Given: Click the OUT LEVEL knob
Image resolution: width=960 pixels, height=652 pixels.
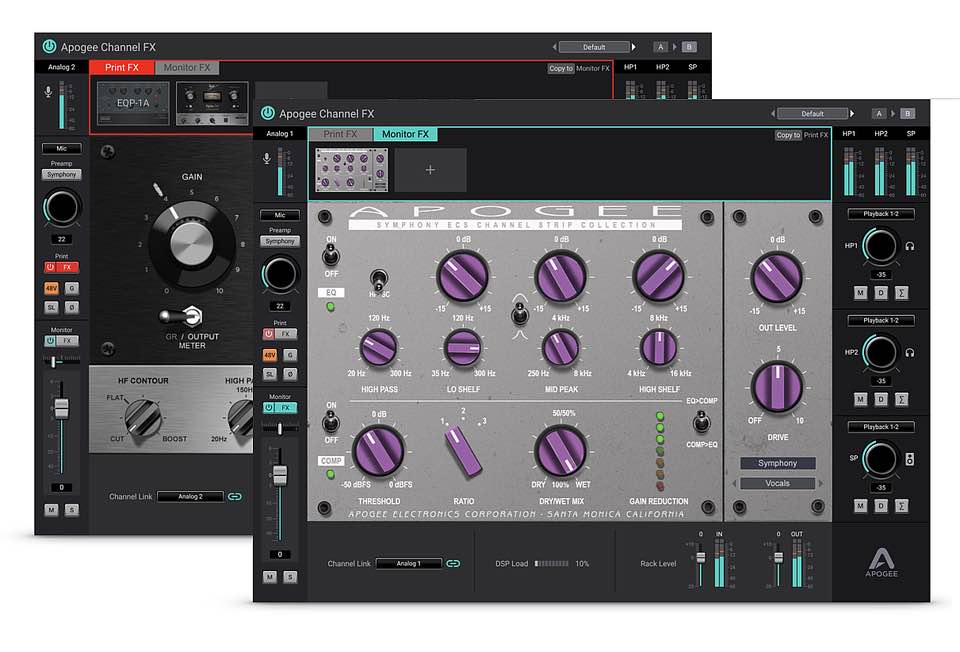Looking at the screenshot, I should coord(777,277).
